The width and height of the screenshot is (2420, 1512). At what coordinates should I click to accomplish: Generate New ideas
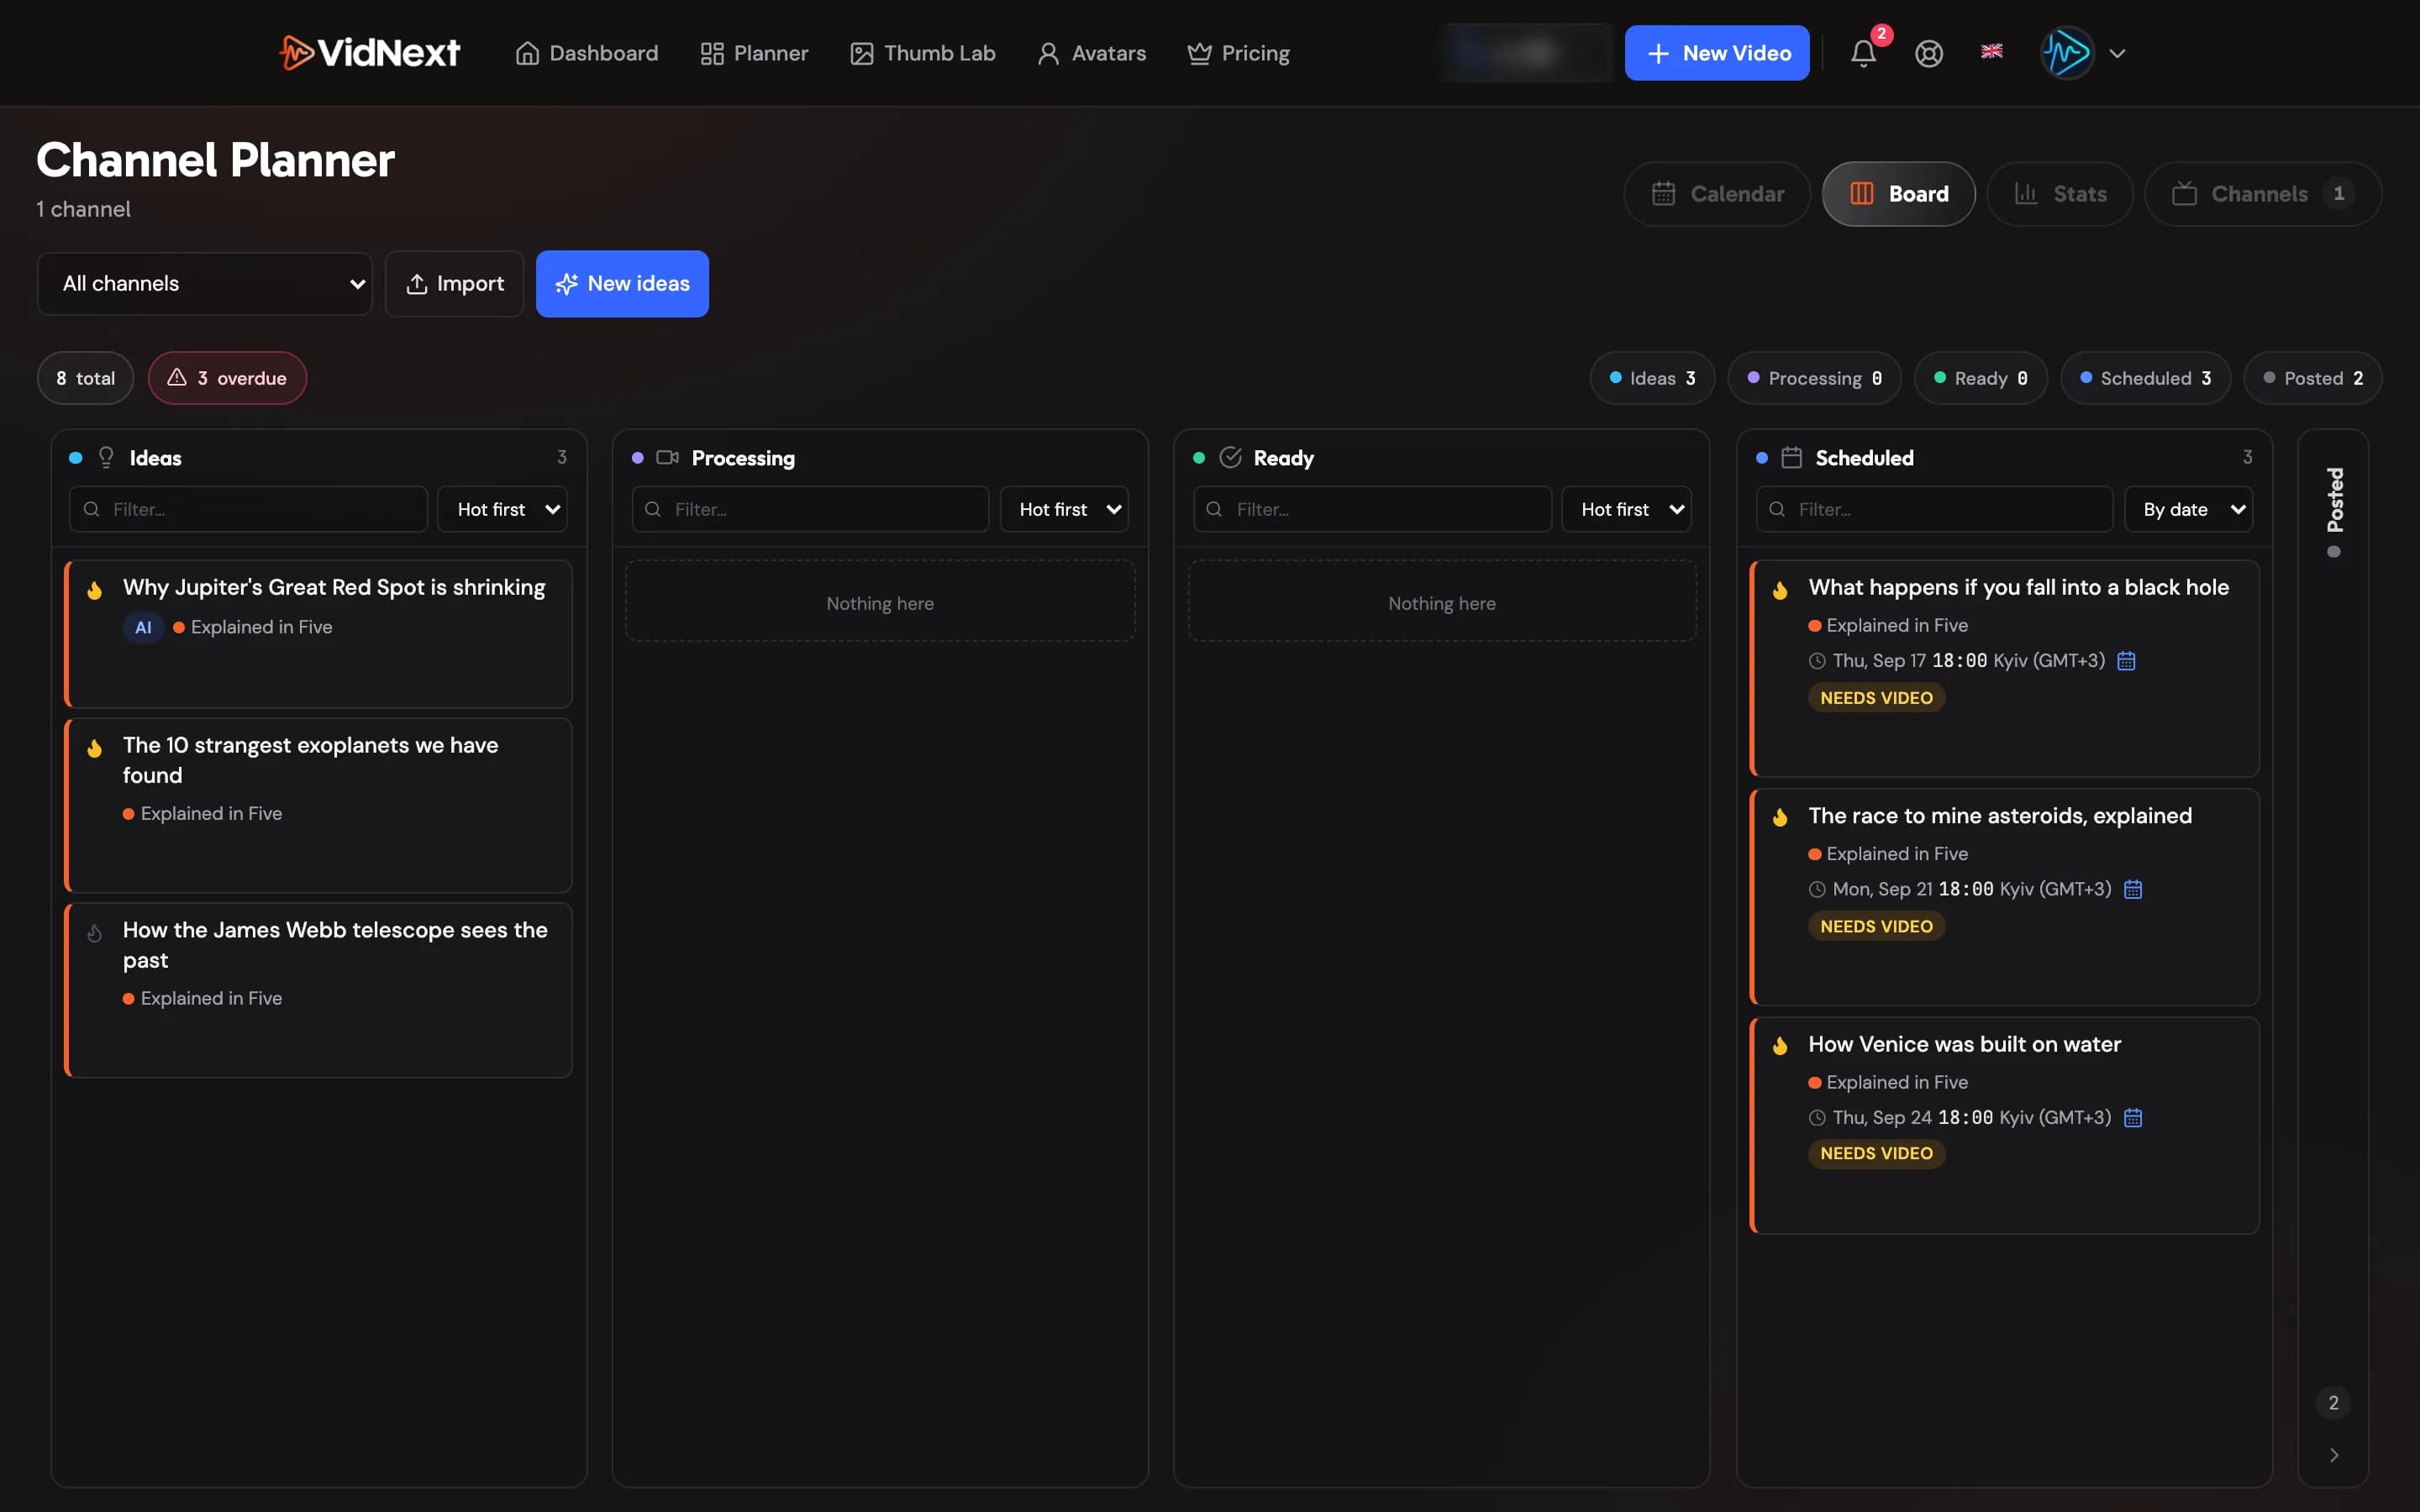tap(622, 284)
